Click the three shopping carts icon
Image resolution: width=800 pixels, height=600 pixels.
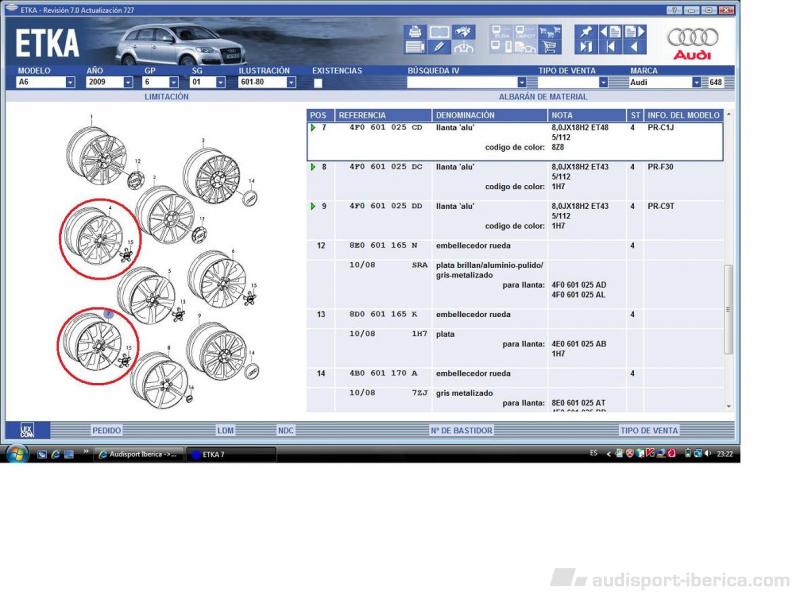[549, 32]
